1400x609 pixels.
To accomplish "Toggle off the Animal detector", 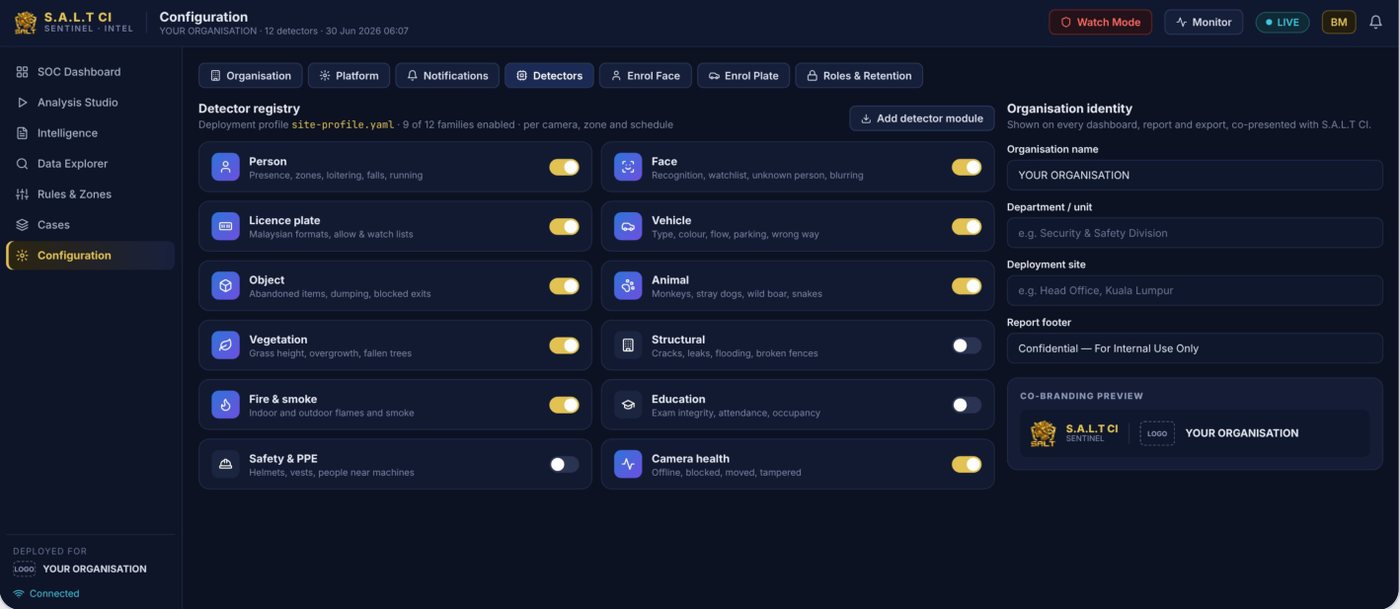I will tap(966, 286).
